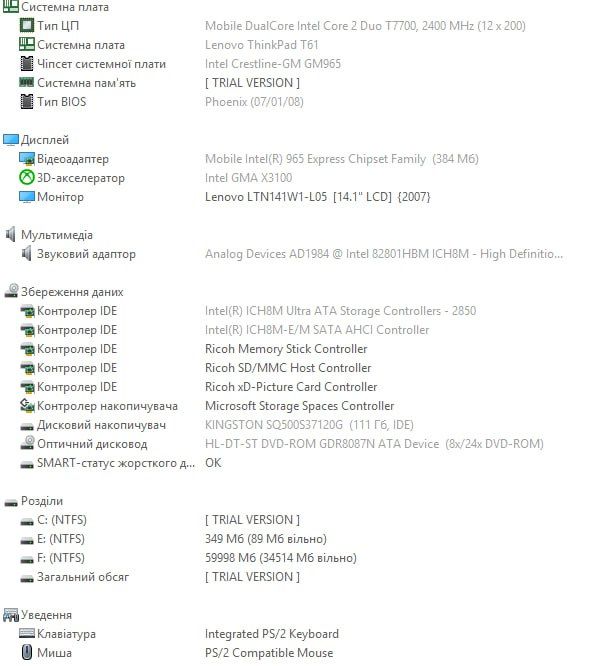Open Intel(R) ICH8M-E/M SATA AHCI Controller link
Image resolution: width=598 pixels, height=666 pixels.
click(x=317, y=330)
